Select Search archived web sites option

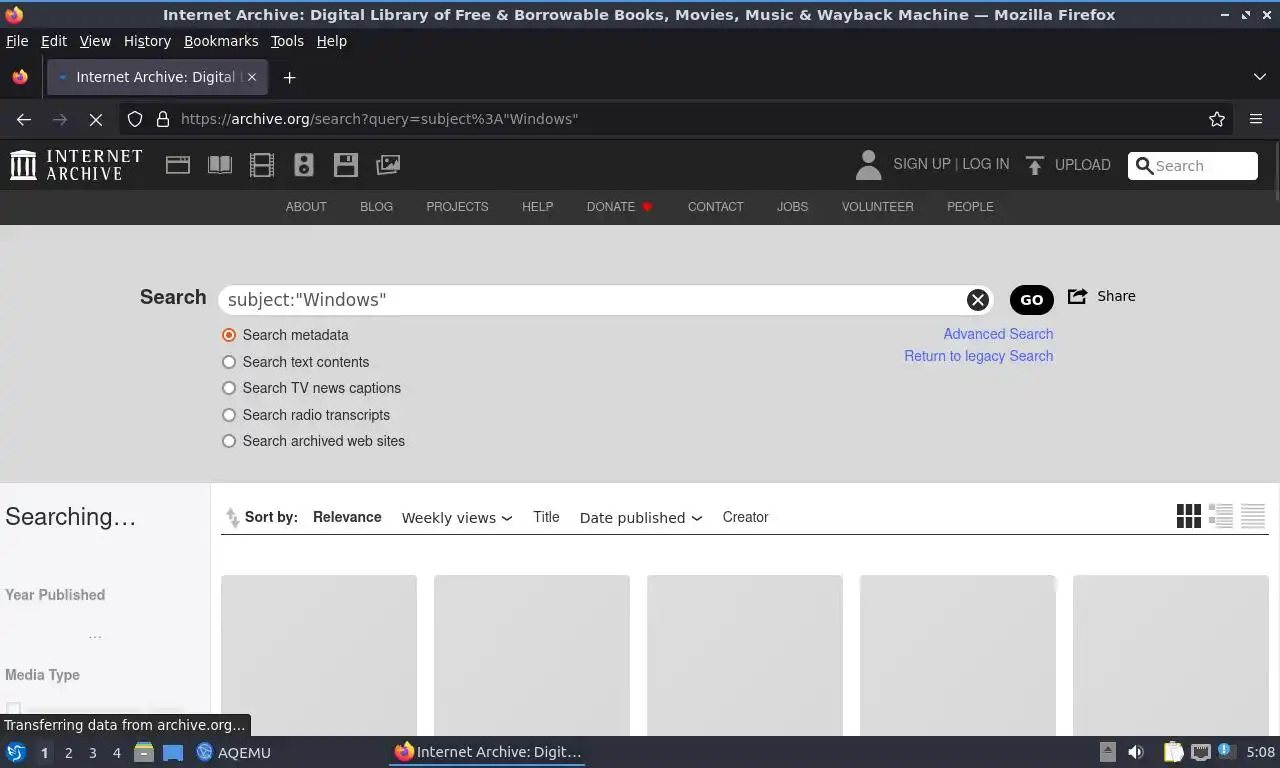[229, 441]
